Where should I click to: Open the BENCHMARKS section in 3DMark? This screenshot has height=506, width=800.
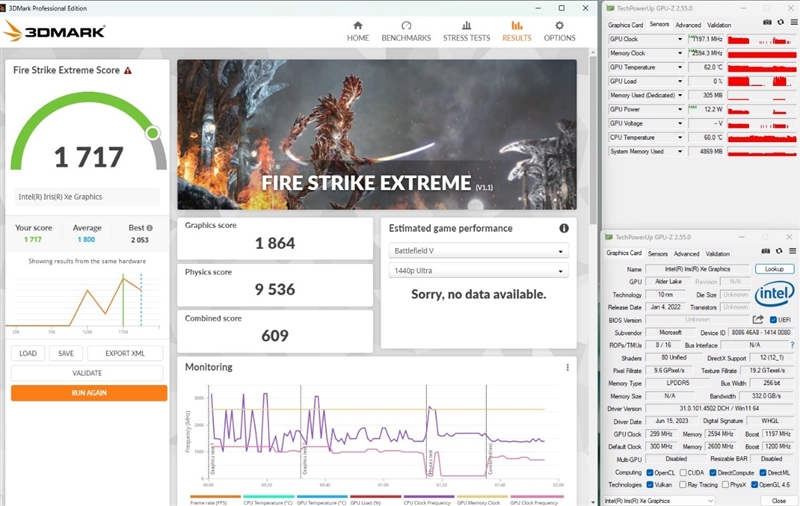click(406, 32)
